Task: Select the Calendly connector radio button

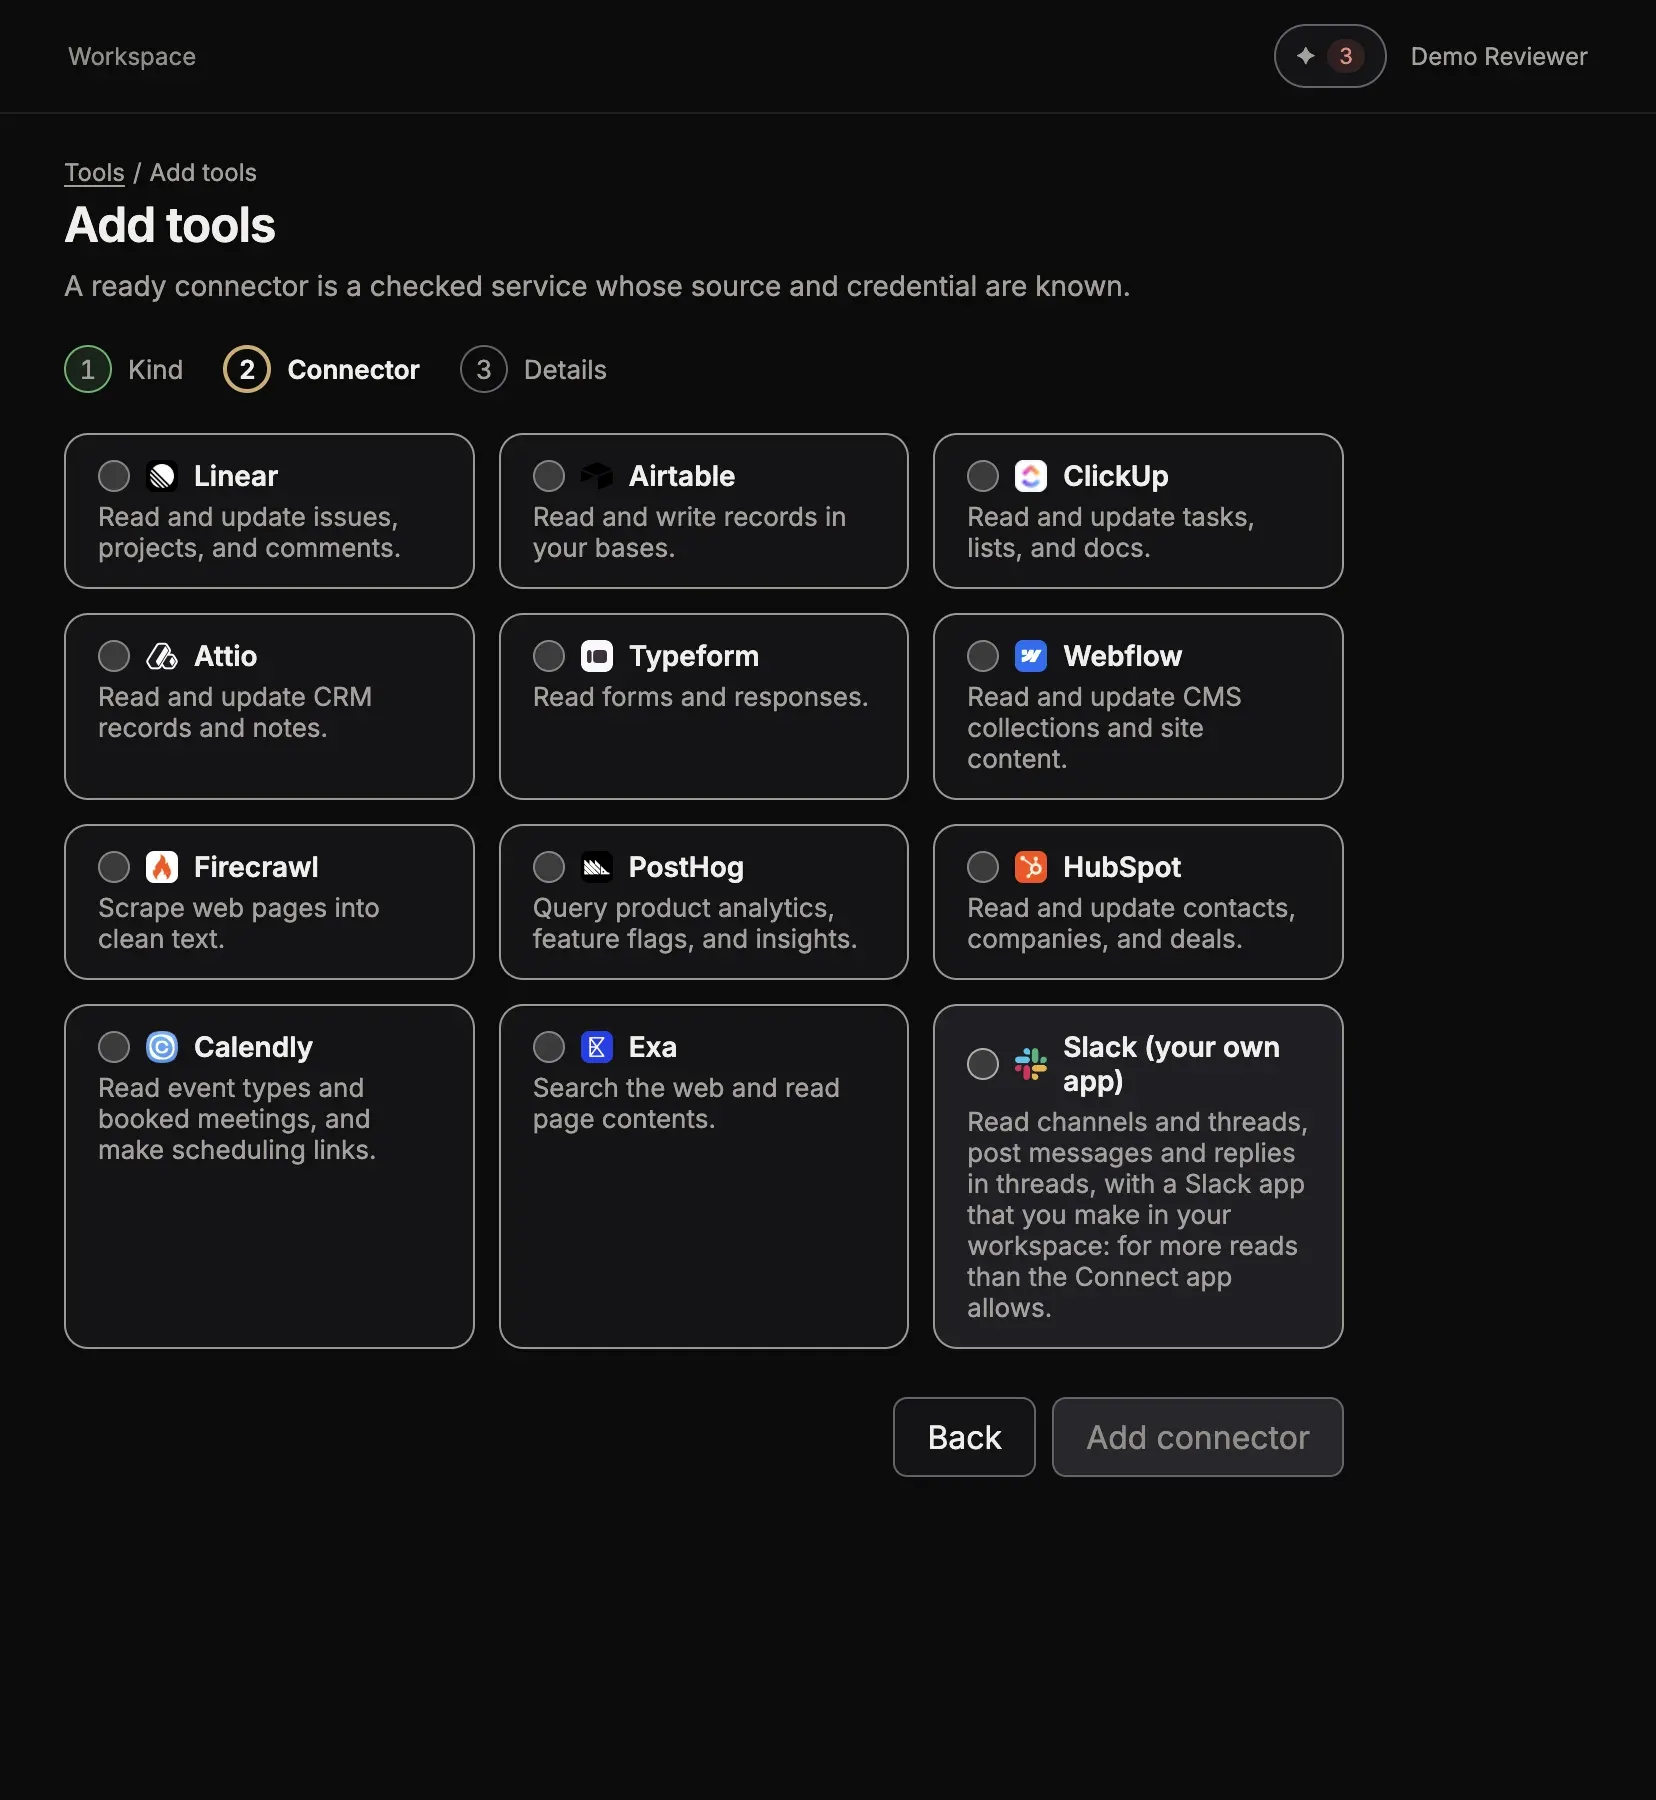Action: [x=114, y=1047]
